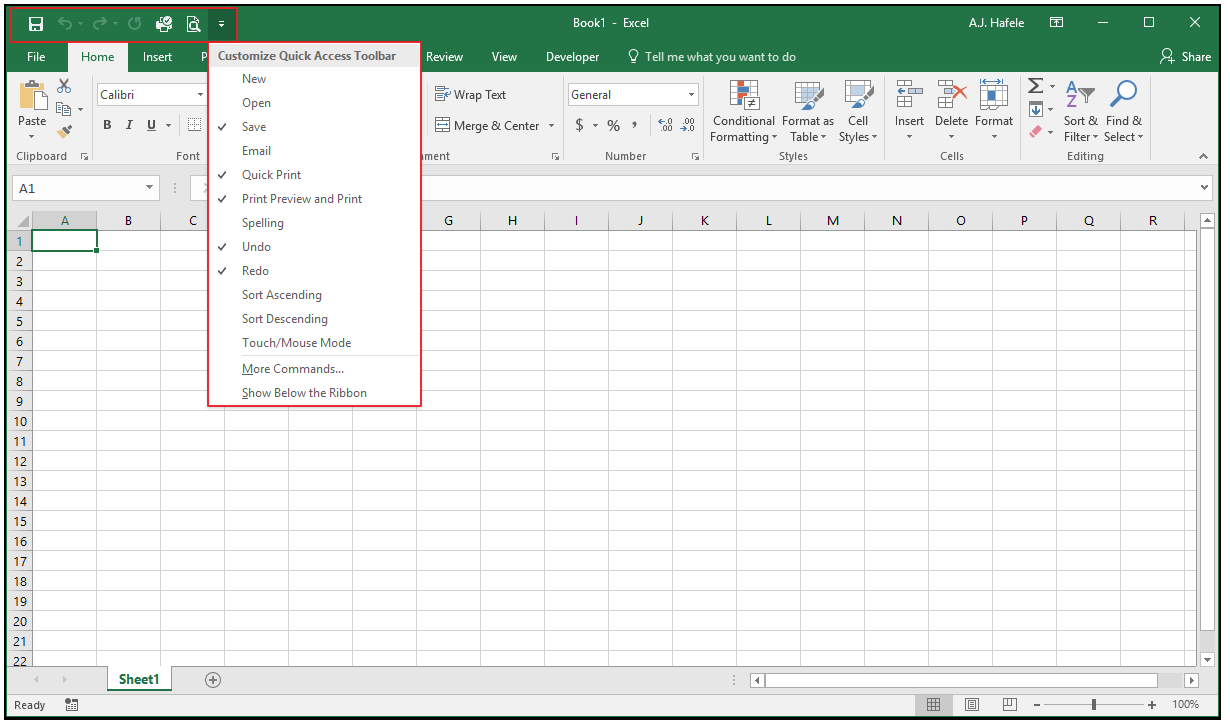Viewport: 1230px width, 726px height.
Task: Apply Accounting Number Format dollar icon
Action: tap(579, 125)
